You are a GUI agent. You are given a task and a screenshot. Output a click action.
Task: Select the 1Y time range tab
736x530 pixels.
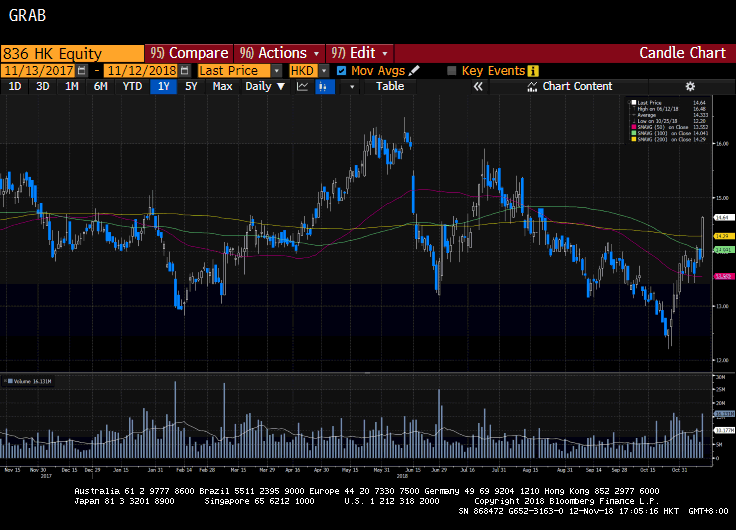[x=163, y=86]
